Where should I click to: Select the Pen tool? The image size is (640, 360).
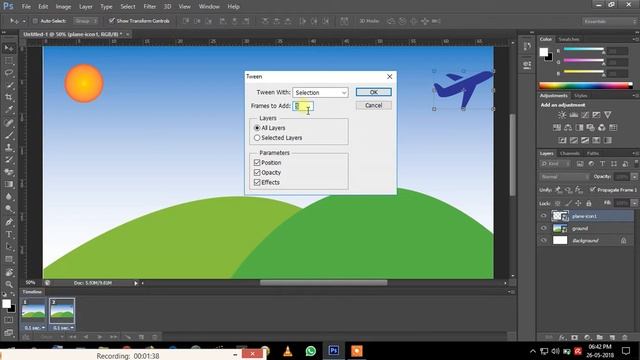[x=9, y=222]
